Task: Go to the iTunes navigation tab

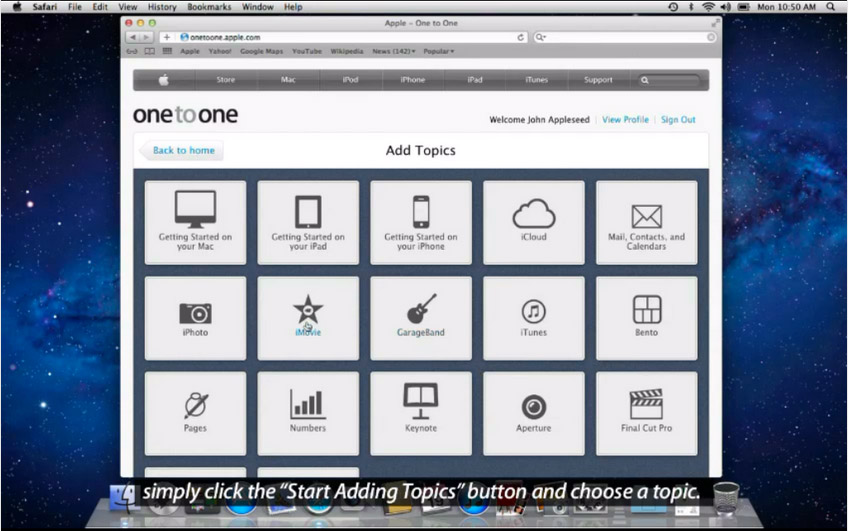Action: (537, 80)
